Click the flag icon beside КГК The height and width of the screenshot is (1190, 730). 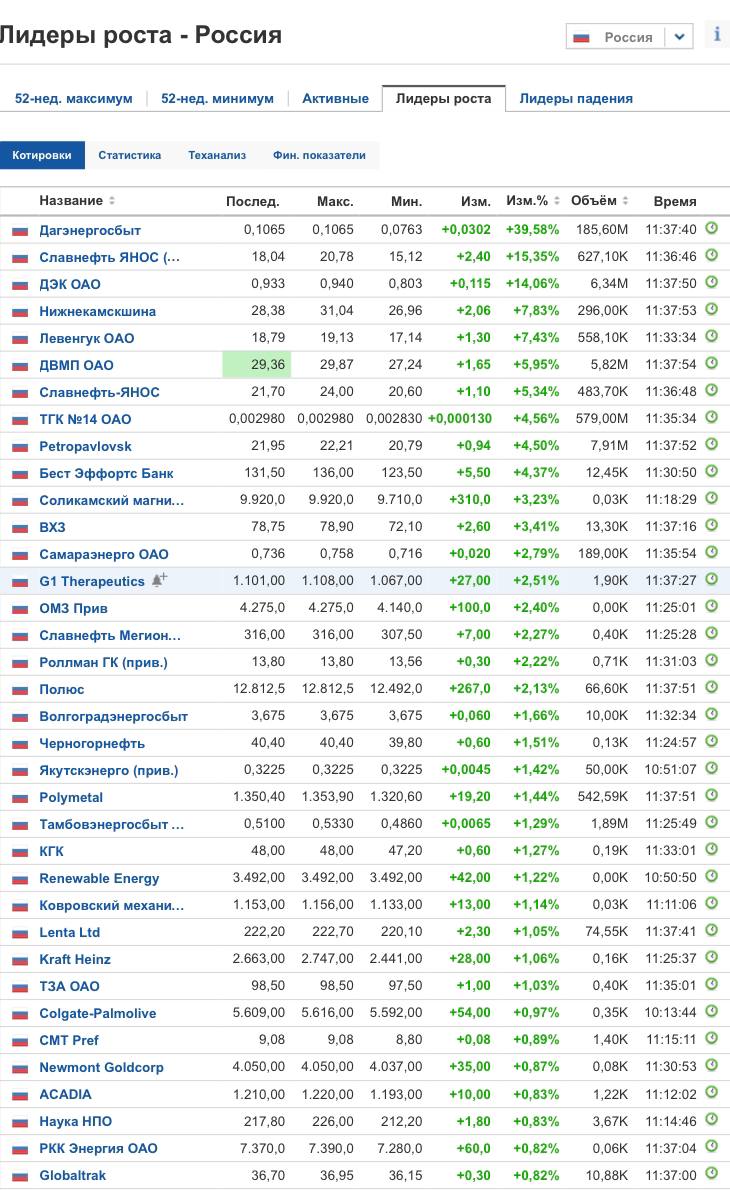[x=20, y=852]
